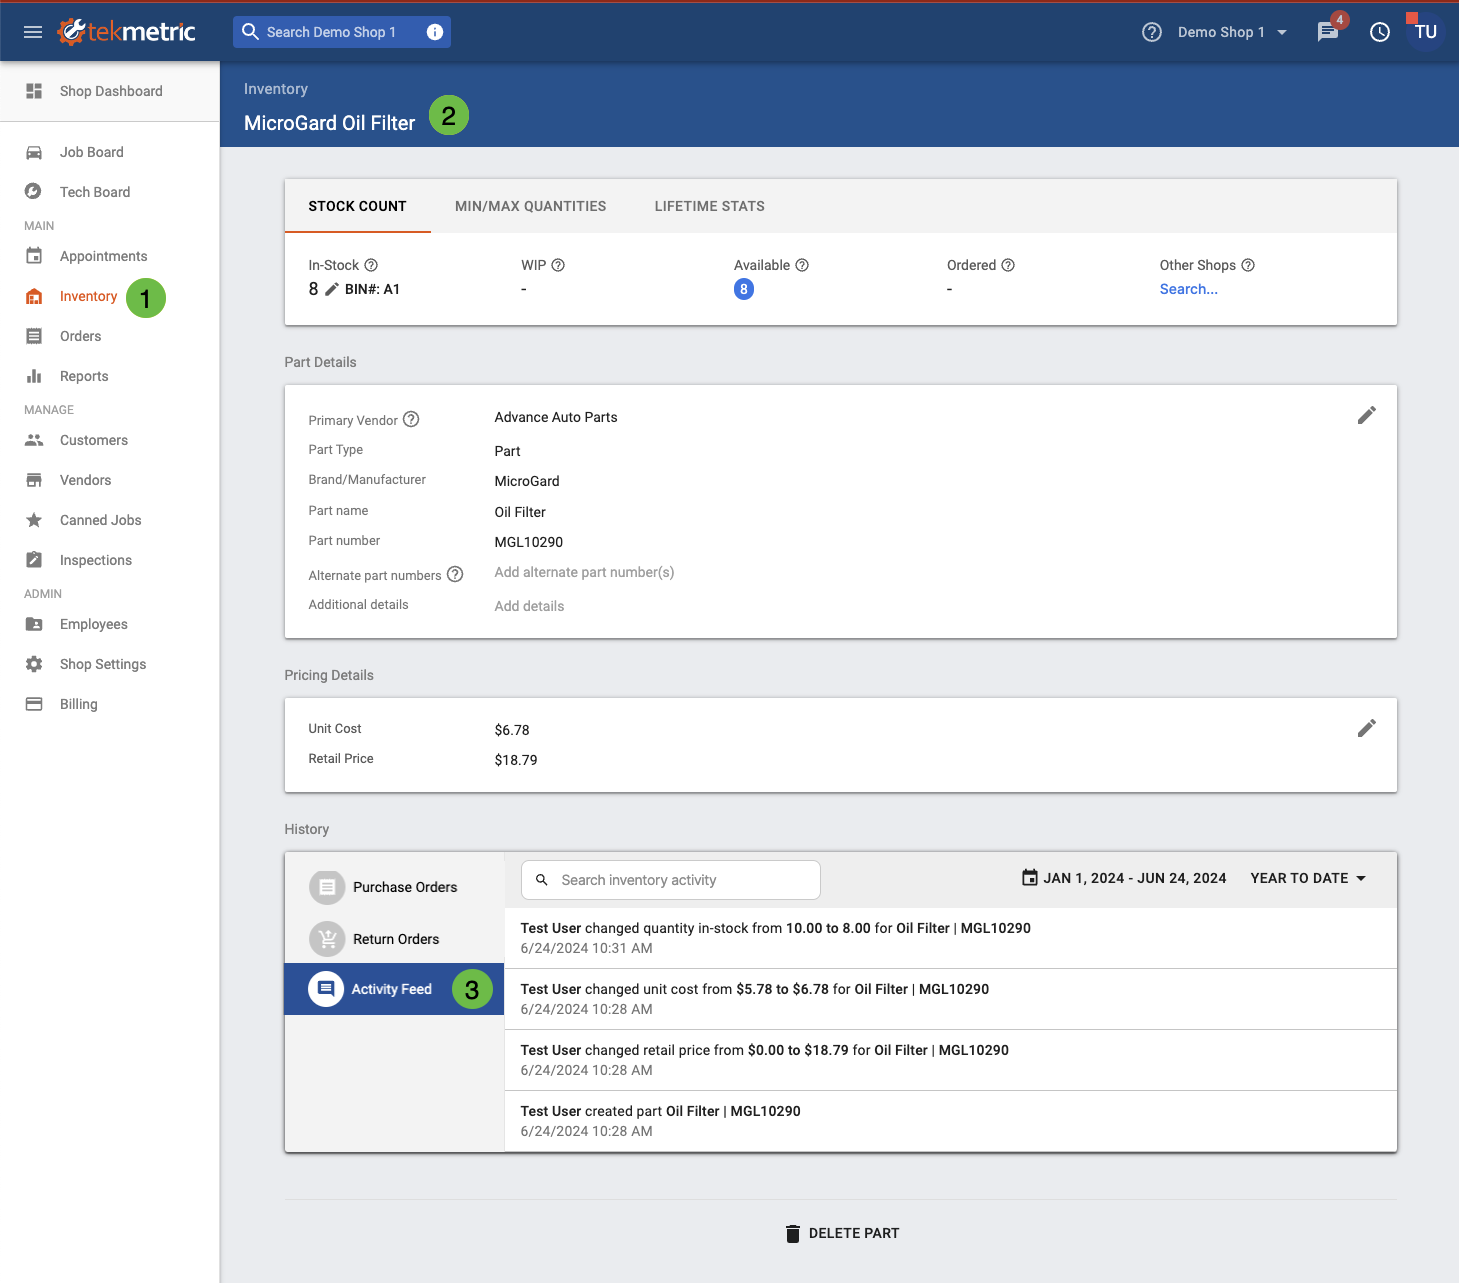This screenshot has width=1459, height=1283.
Task: Open the Tech Board
Action: tap(110, 192)
